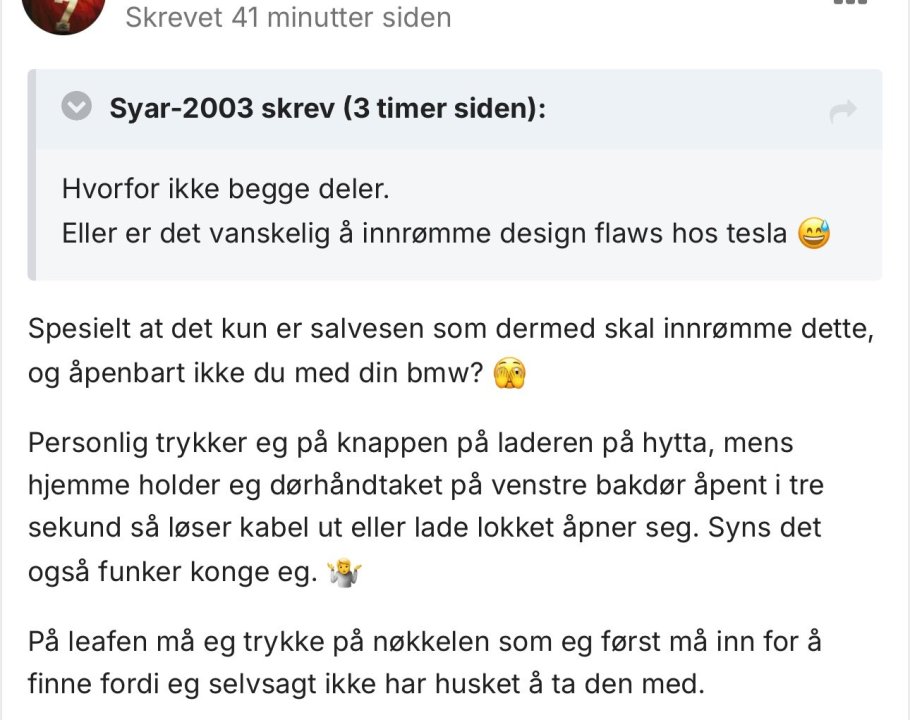The height and width of the screenshot is (720, 910).
Task: Click the share arrow in quote header
Action: 844,111
